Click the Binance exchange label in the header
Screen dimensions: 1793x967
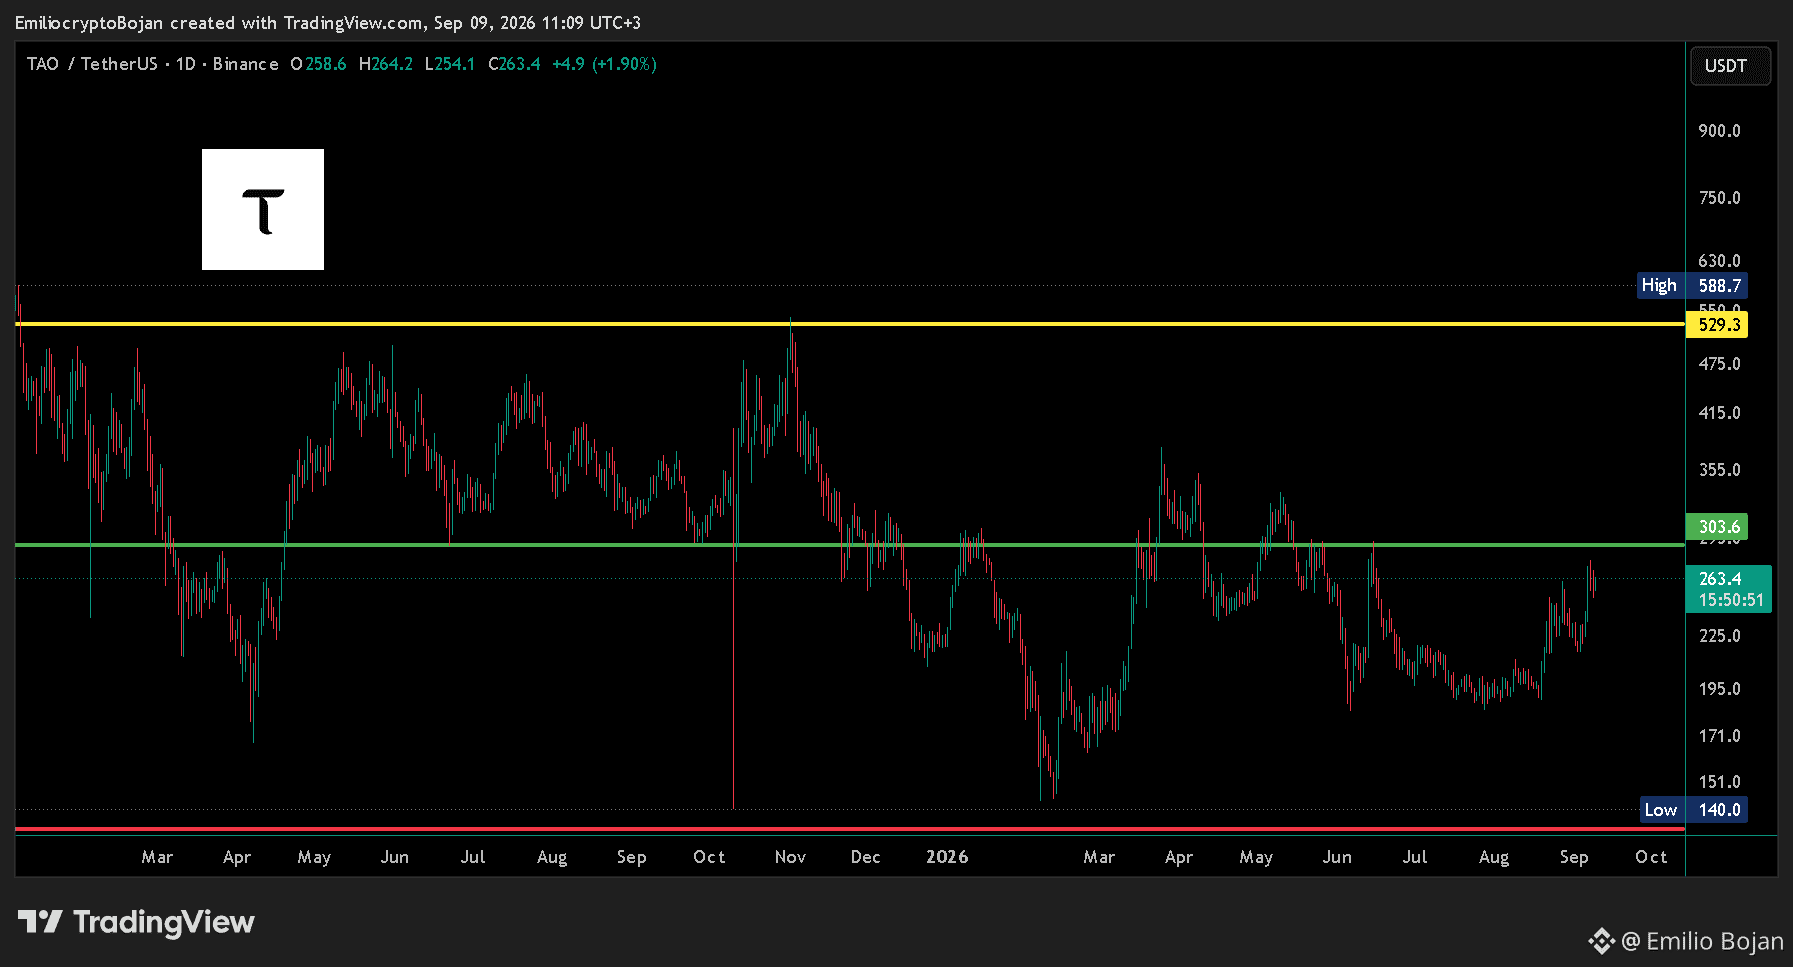coord(245,64)
